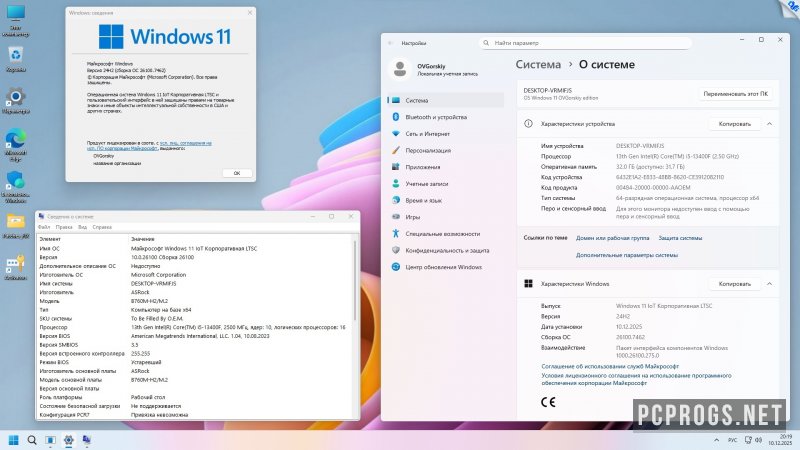Image resolution: width=800 pixels, height=450 pixels.
Task: Open the Microsoft software license terms link
Action: click(636, 379)
